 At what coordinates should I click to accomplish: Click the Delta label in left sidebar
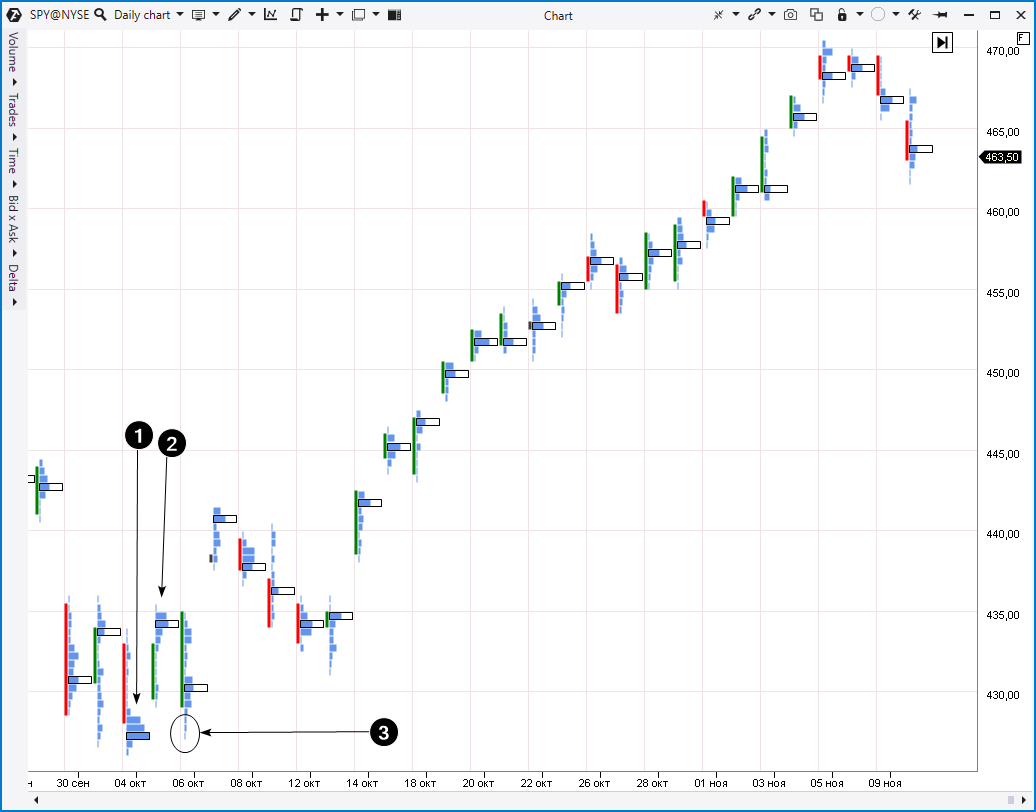[13, 277]
